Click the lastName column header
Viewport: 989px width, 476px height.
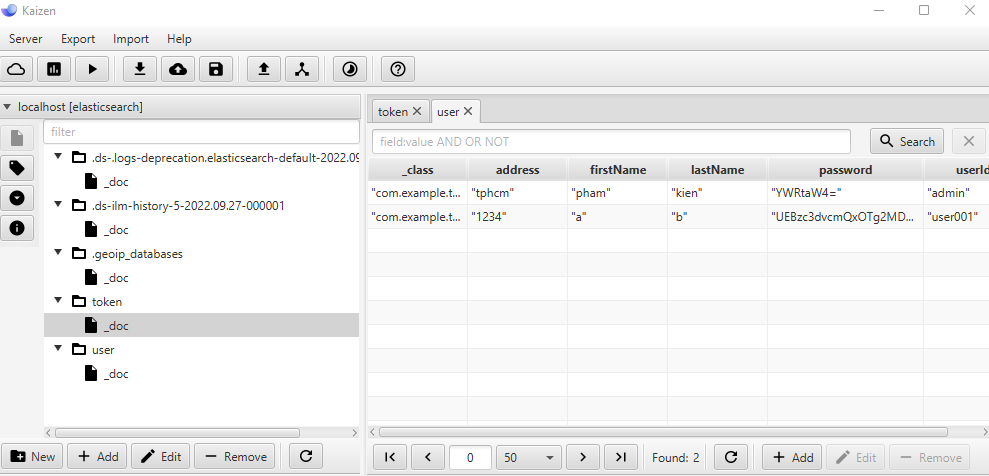click(717, 170)
